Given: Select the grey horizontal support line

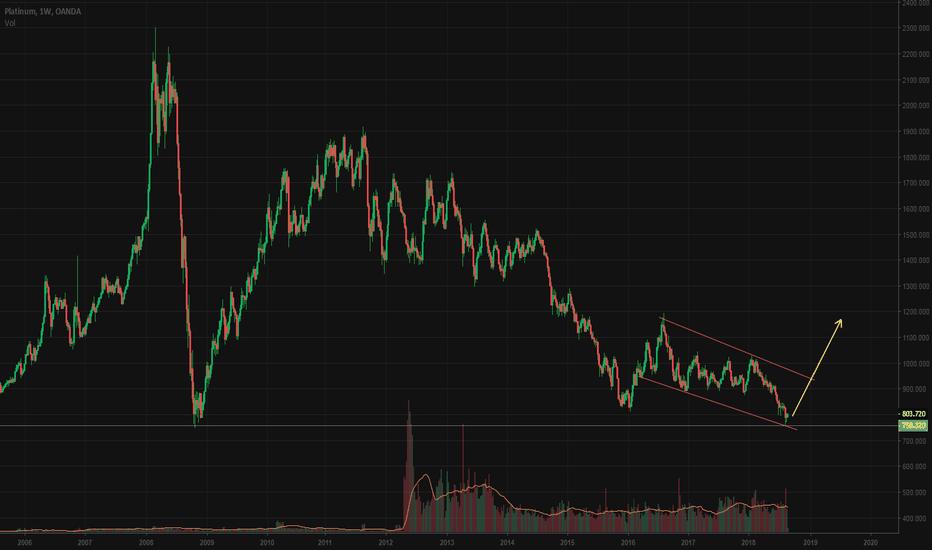Looking at the screenshot, I should [x=449, y=425].
